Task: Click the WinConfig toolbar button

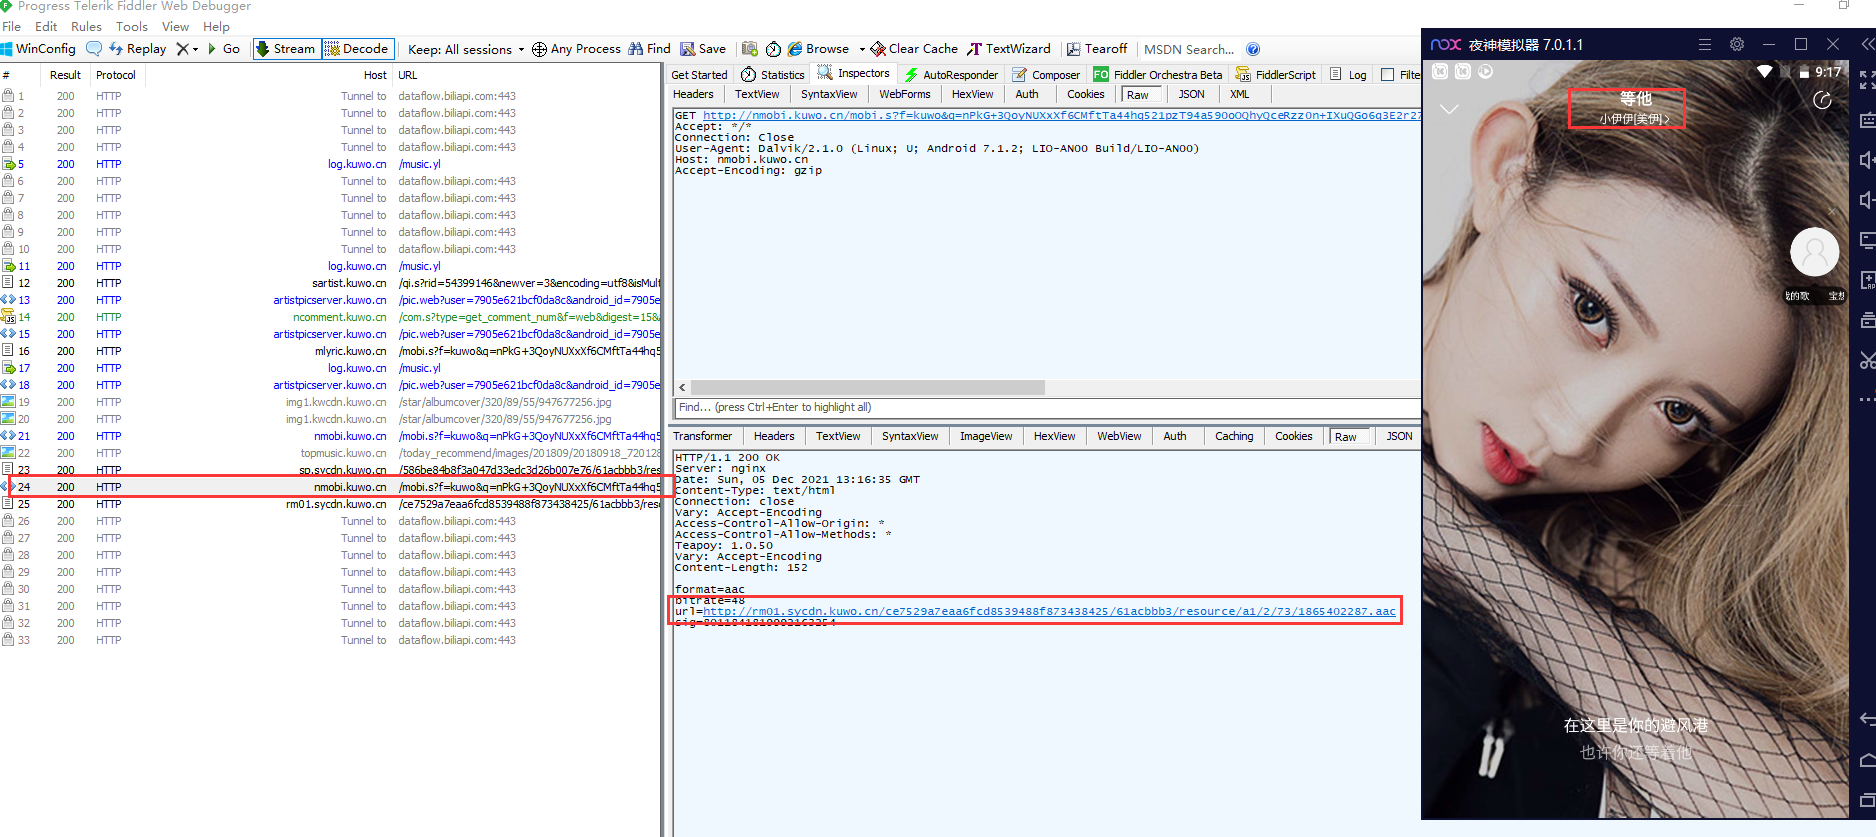Action: (x=39, y=49)
